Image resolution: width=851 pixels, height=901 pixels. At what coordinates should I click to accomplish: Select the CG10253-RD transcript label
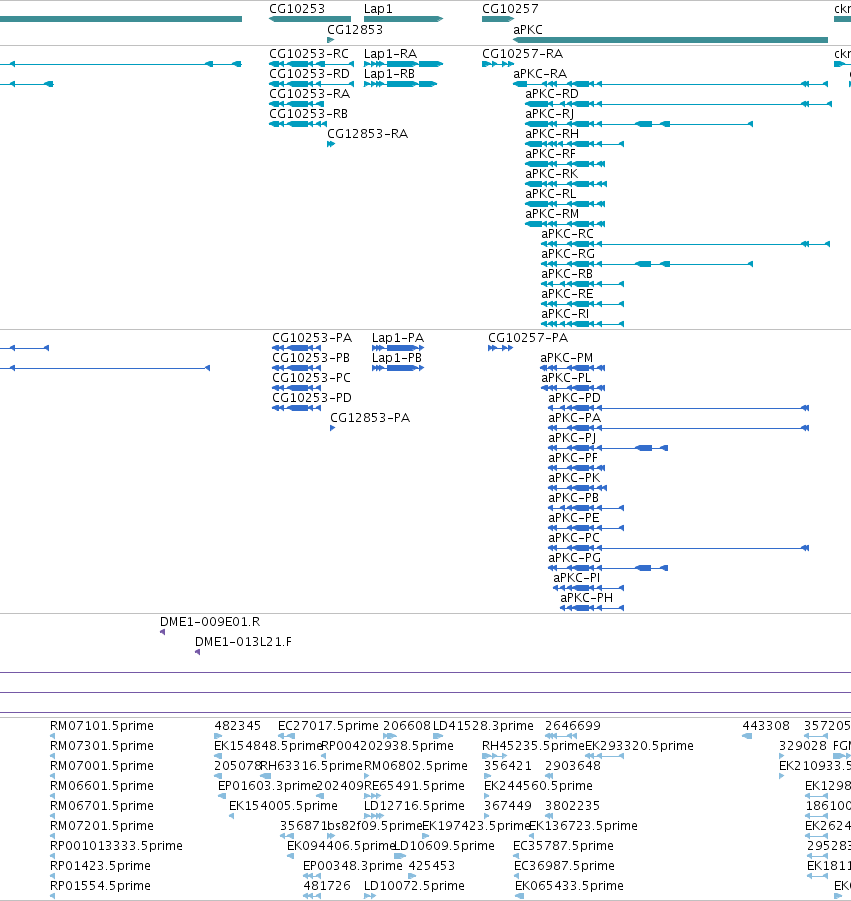[309, 74]
